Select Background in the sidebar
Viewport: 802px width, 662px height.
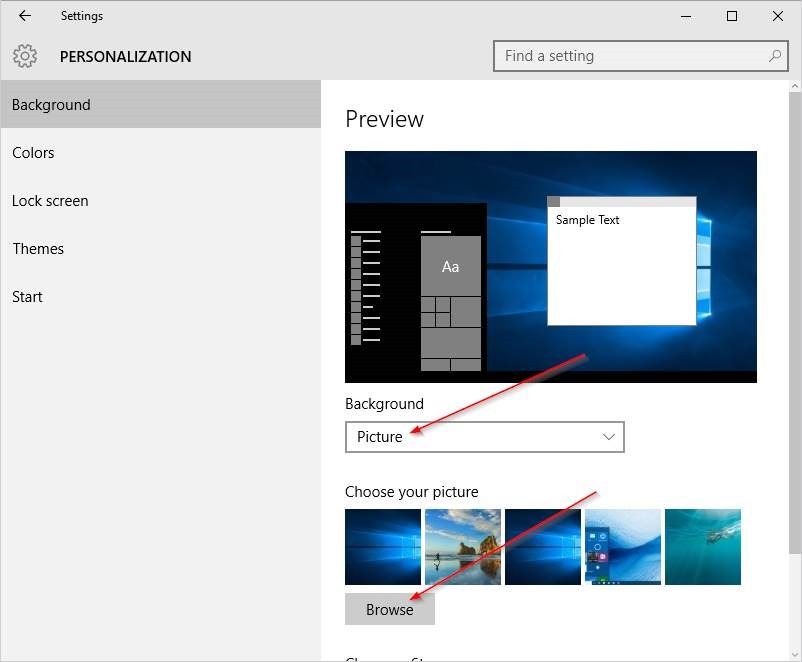tap(50, 104)
